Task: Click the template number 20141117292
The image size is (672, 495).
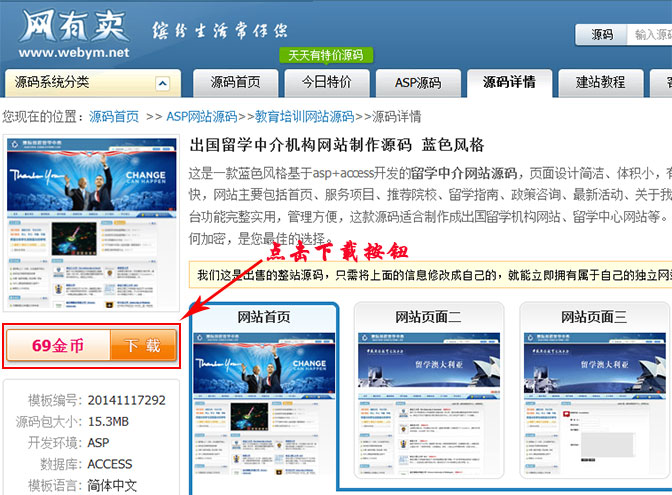Action: pyautogui.click(x=126, y=400)
